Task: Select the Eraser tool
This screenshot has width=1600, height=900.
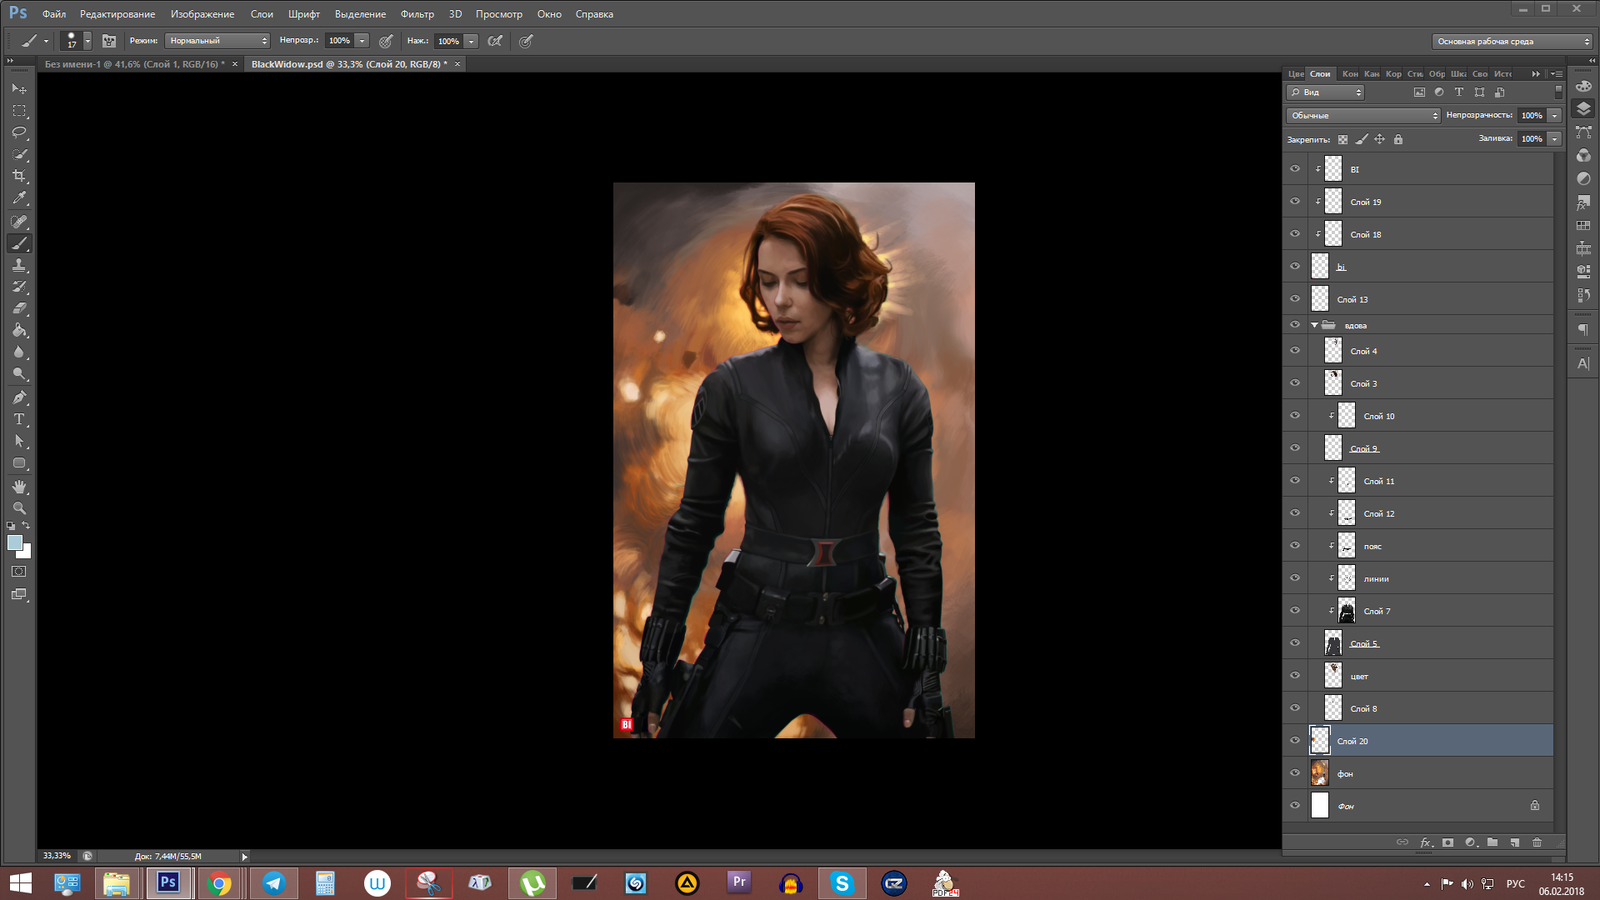Action: (19, 309)
